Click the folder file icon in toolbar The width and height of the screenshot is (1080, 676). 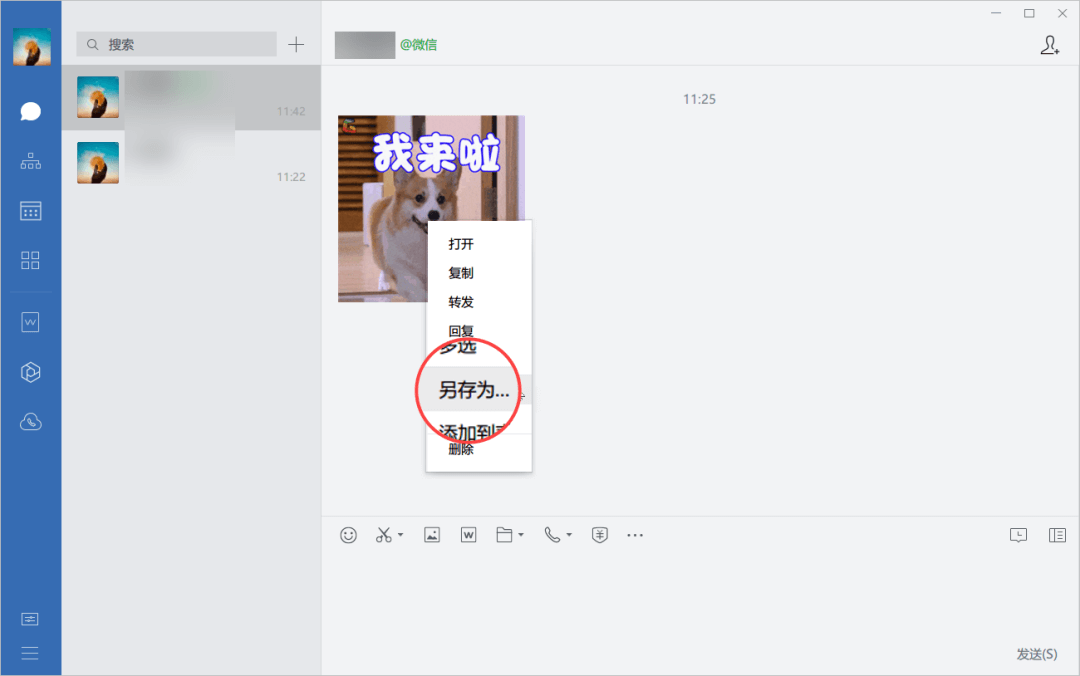click(504, 535)
